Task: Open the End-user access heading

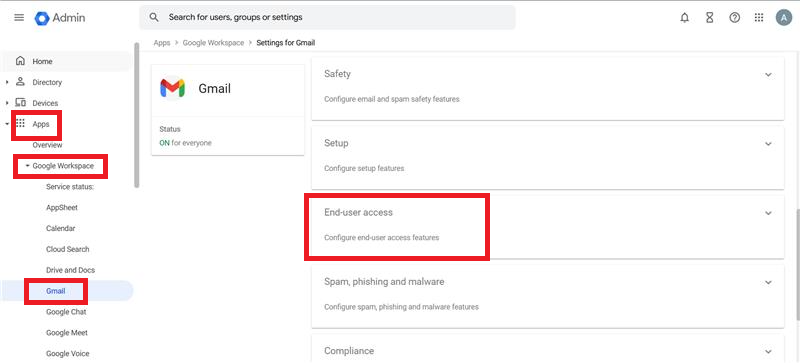Action: [358, 212]
